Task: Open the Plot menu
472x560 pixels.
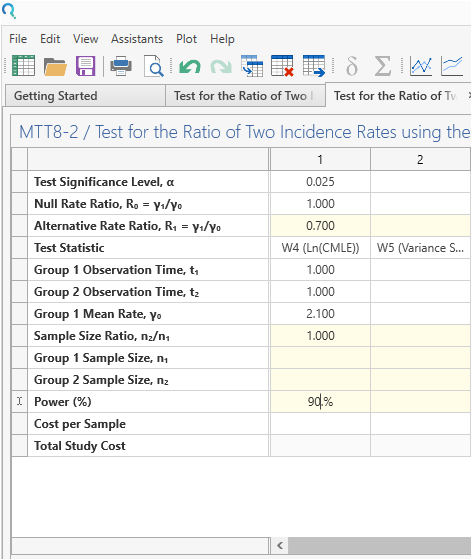Action: pos(186,39)
